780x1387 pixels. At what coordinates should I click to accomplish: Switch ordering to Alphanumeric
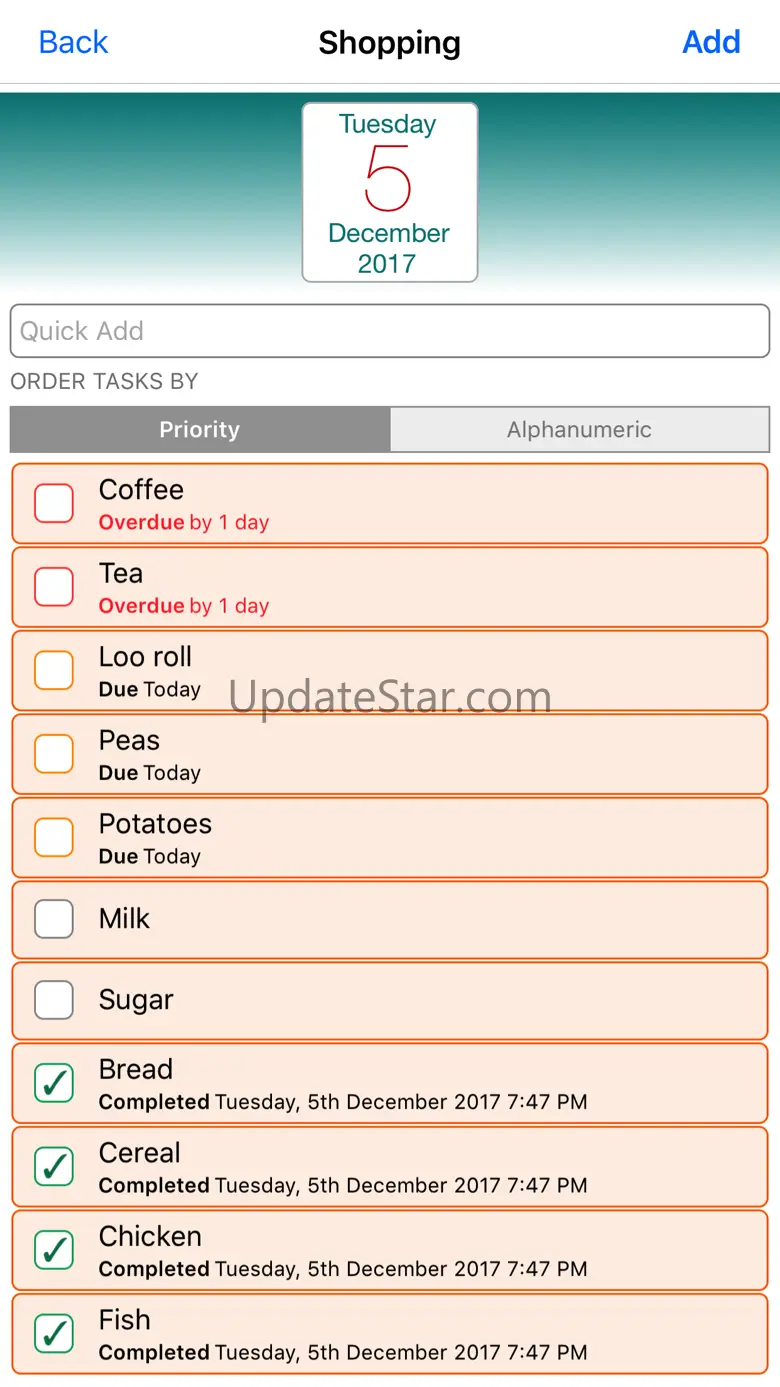pos(579,430)
